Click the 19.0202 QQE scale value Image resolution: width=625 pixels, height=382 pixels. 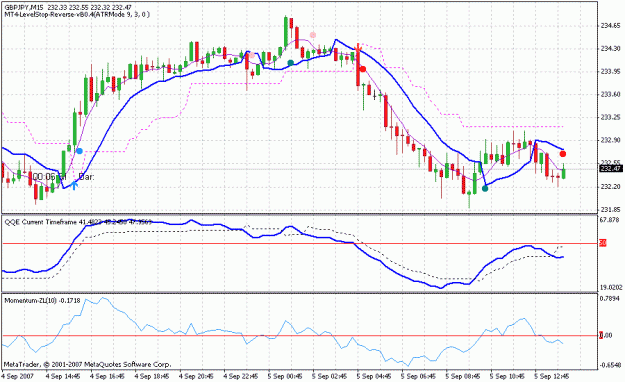(611, 287)
